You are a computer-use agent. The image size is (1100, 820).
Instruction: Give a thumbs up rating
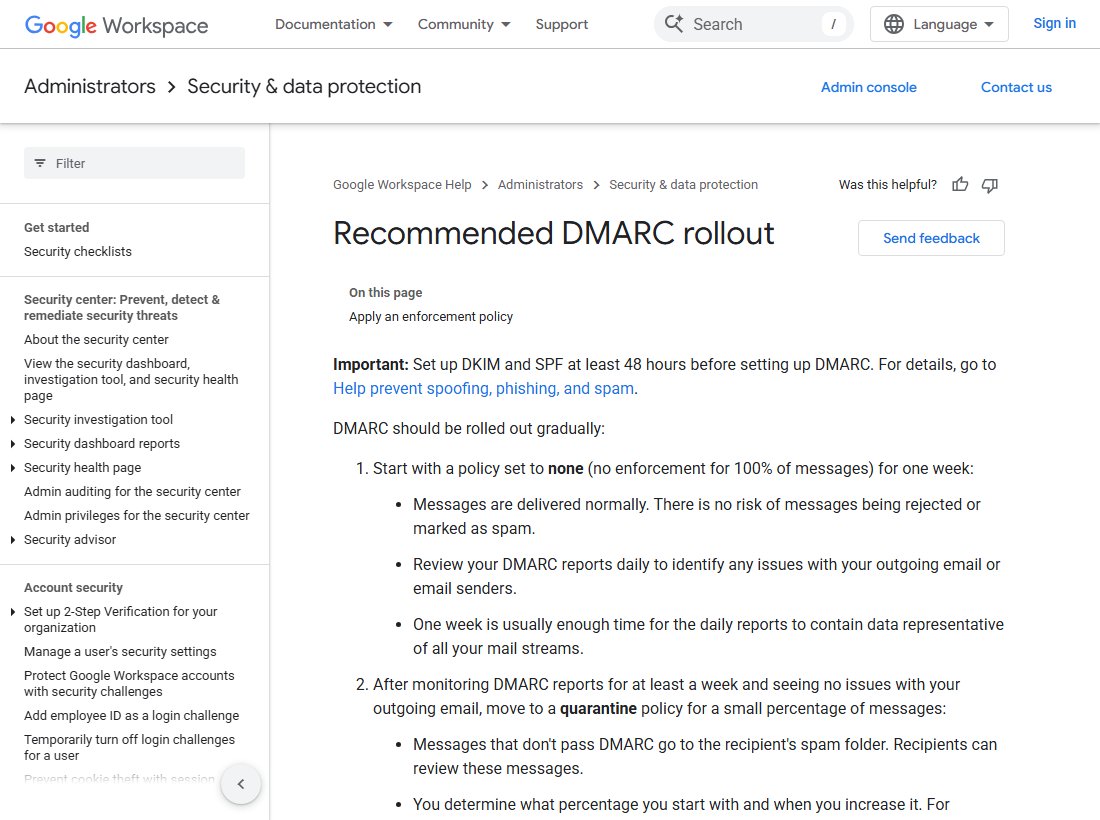click(960, 184)
